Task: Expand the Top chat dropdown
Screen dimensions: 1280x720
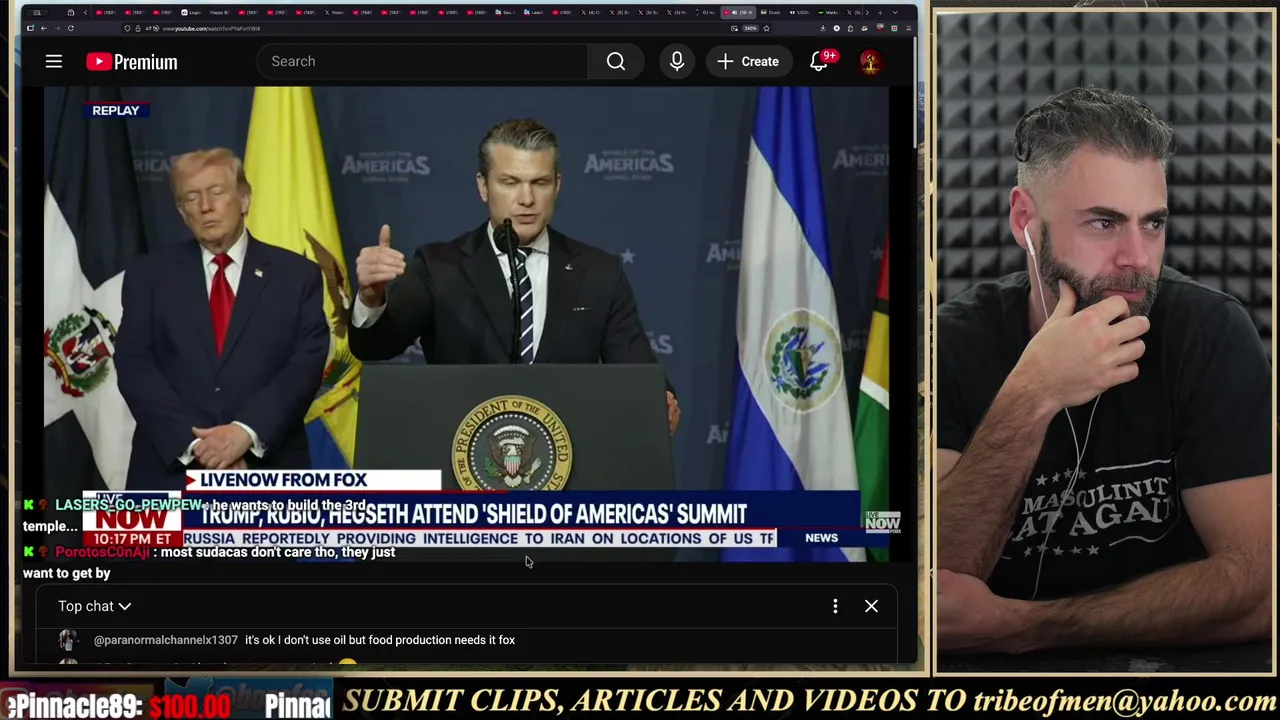Action: [95, 606]
